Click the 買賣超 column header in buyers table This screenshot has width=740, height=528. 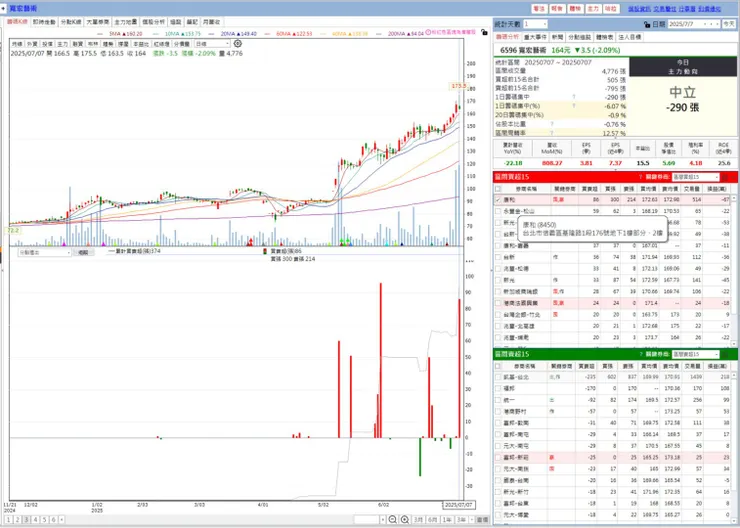589,189
